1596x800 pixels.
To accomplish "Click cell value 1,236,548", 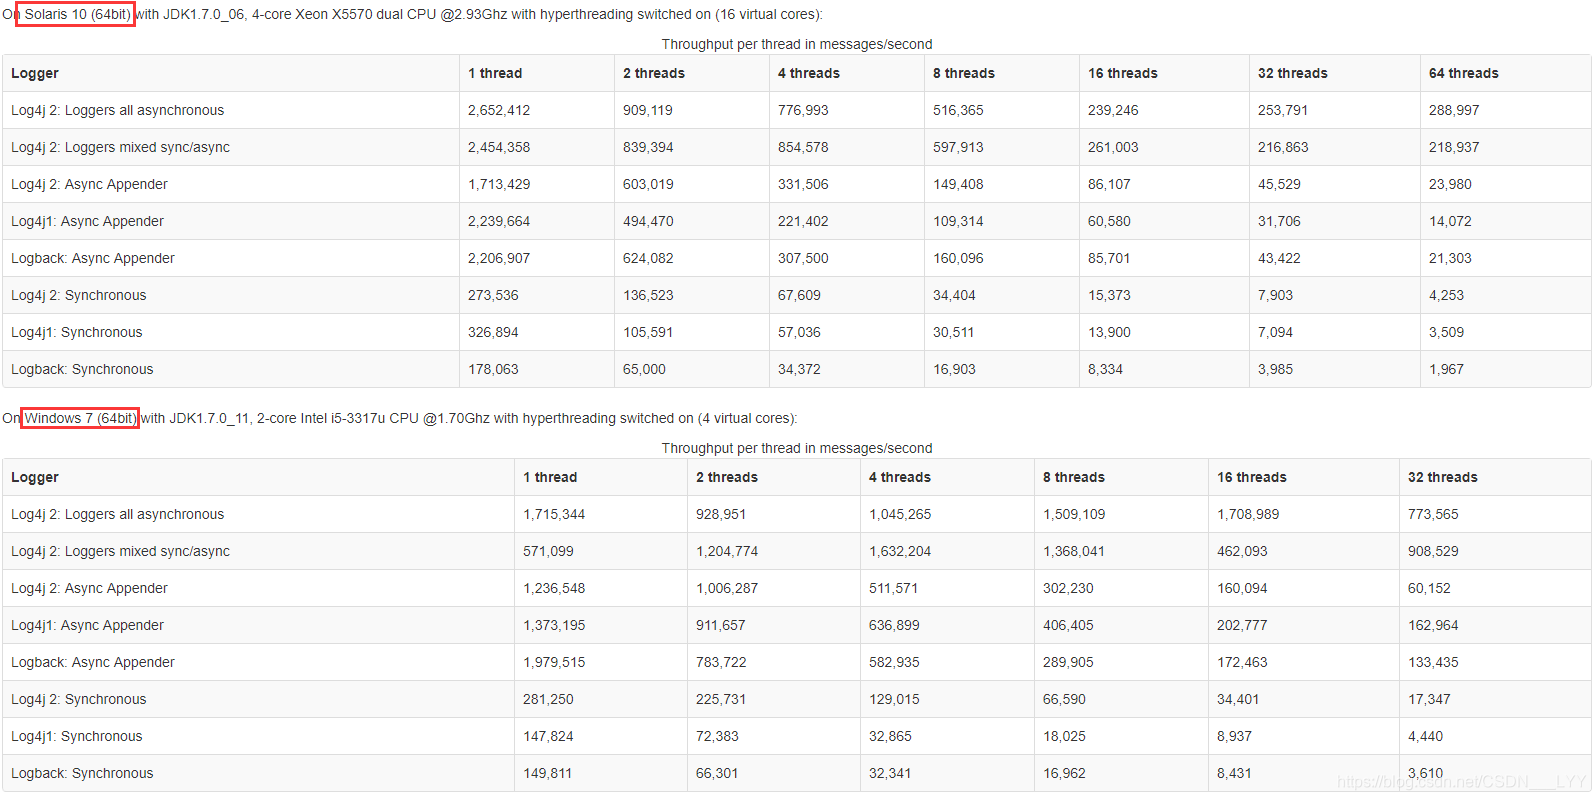I will [x=554, y=588].
